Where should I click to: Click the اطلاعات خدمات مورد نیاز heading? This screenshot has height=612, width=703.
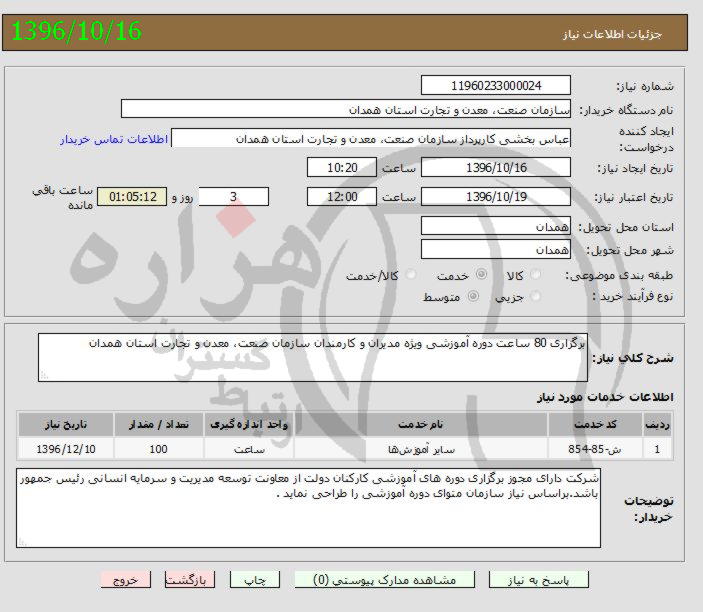[x=605, y=397]
